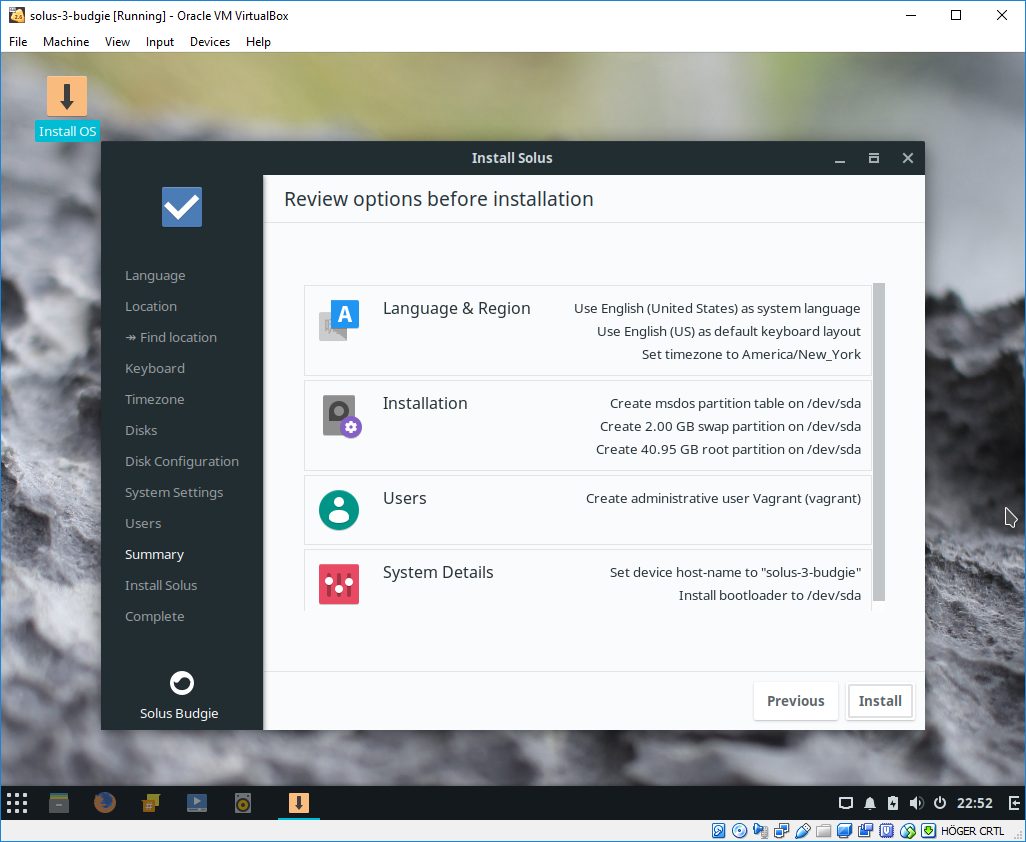This screenshot has height=842, width=1026.
Task: Click "Set timezone to America/New_York" text
Action: tap(751, 355)
